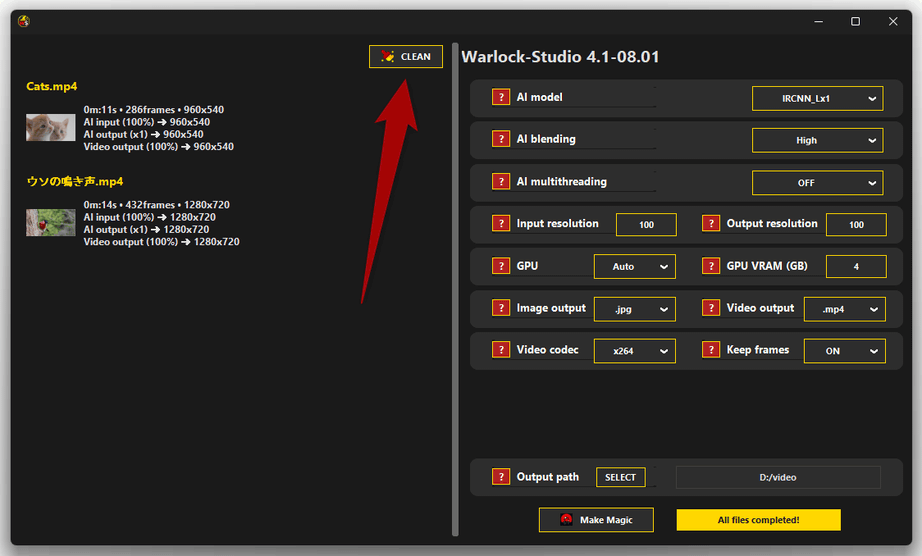Open the GPU Auto selection dropdown
This screenshot has width=922, height=556.
pyautogui.click(x=635, y=267)
